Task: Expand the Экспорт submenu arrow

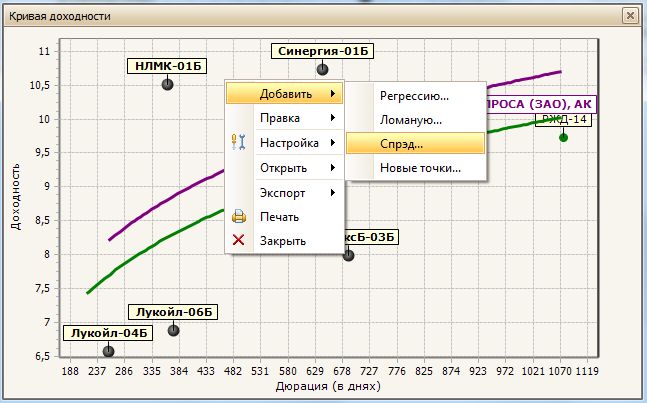Action: (x=331, y=192)
